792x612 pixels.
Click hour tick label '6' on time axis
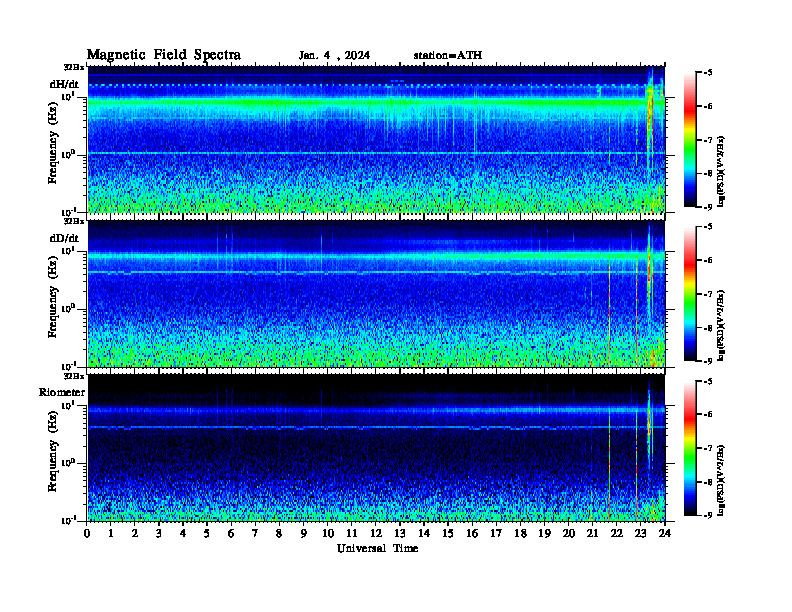click(231, 533)
